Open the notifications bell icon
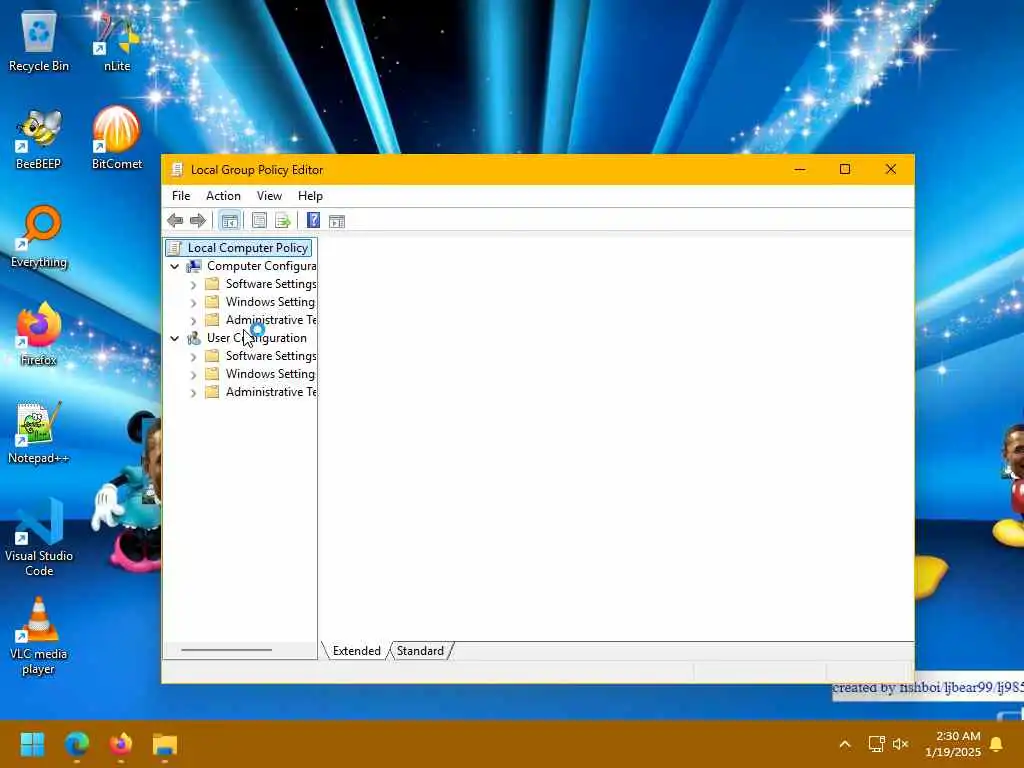The width and height of the screenshot is (1024, 768). (x=997, y=744)
